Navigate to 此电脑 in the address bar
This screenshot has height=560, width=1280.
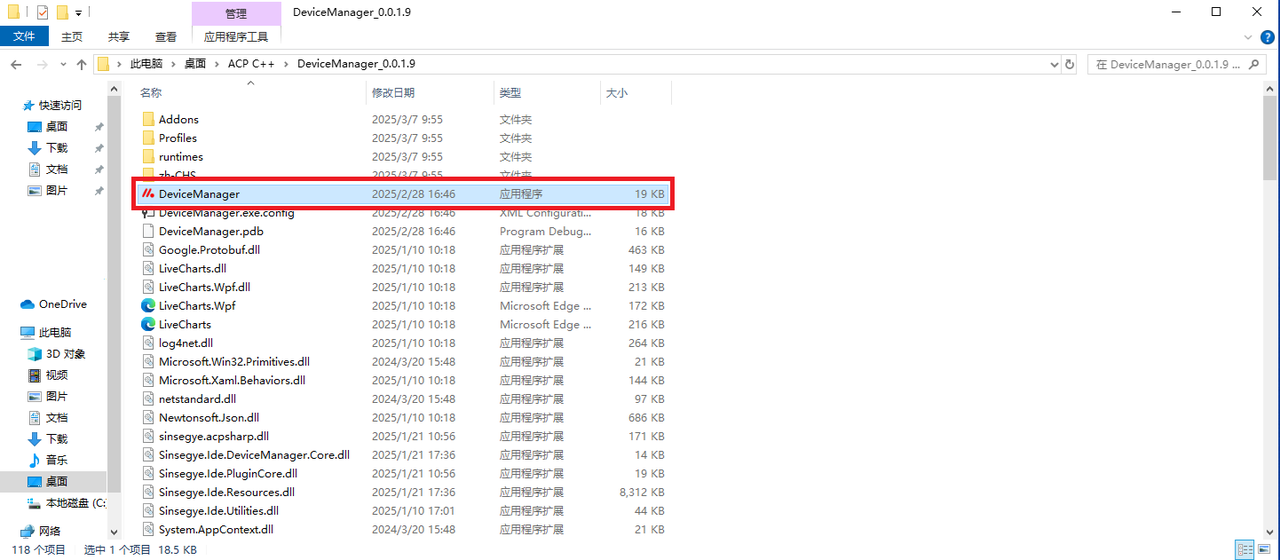click(146, 64)
